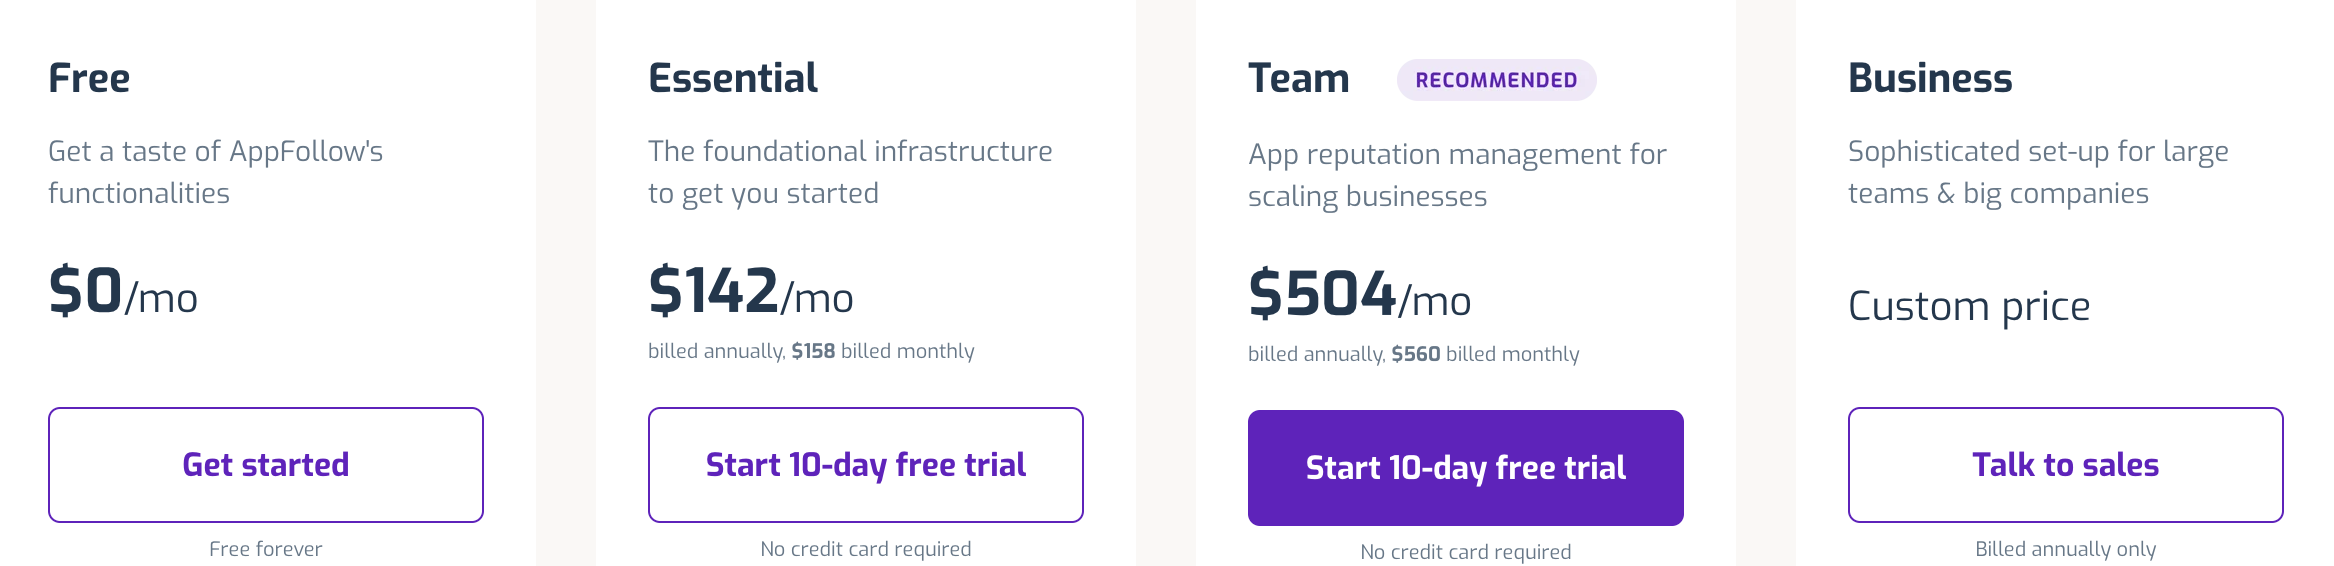The height and width of the screenshot is (566, 2334).
Task: Start the Essential plan 10-day free trial
Action: (866, 465)
